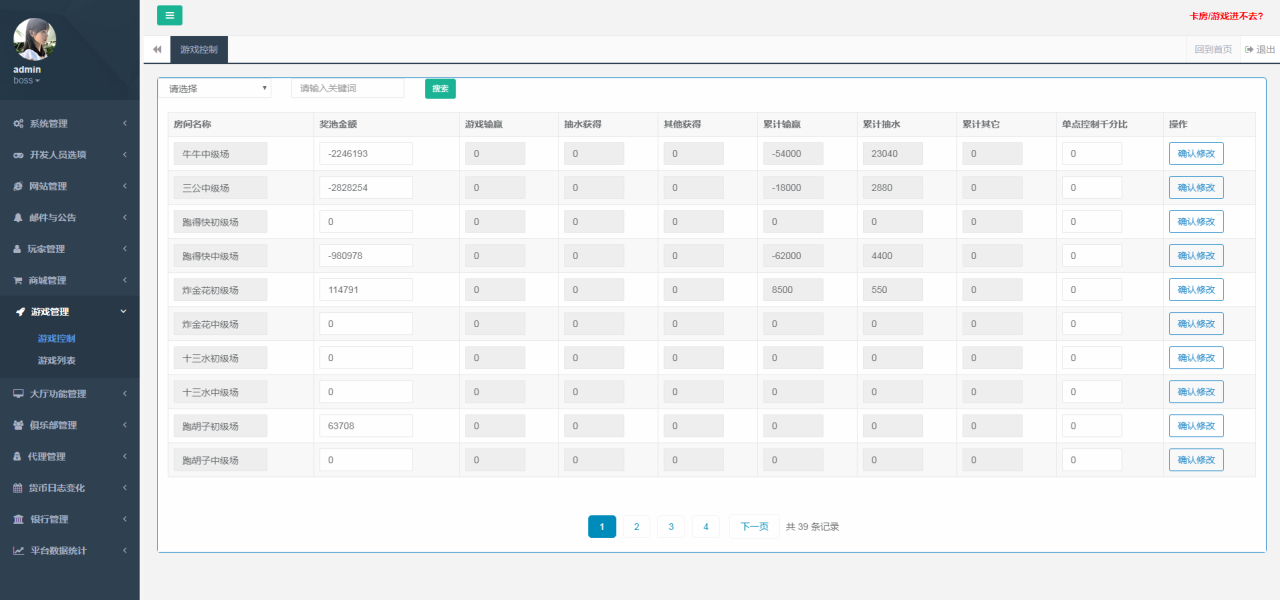
Task: Open 游戏列表 submenu item
Action: pyautogui.click(x=56, y=360)
